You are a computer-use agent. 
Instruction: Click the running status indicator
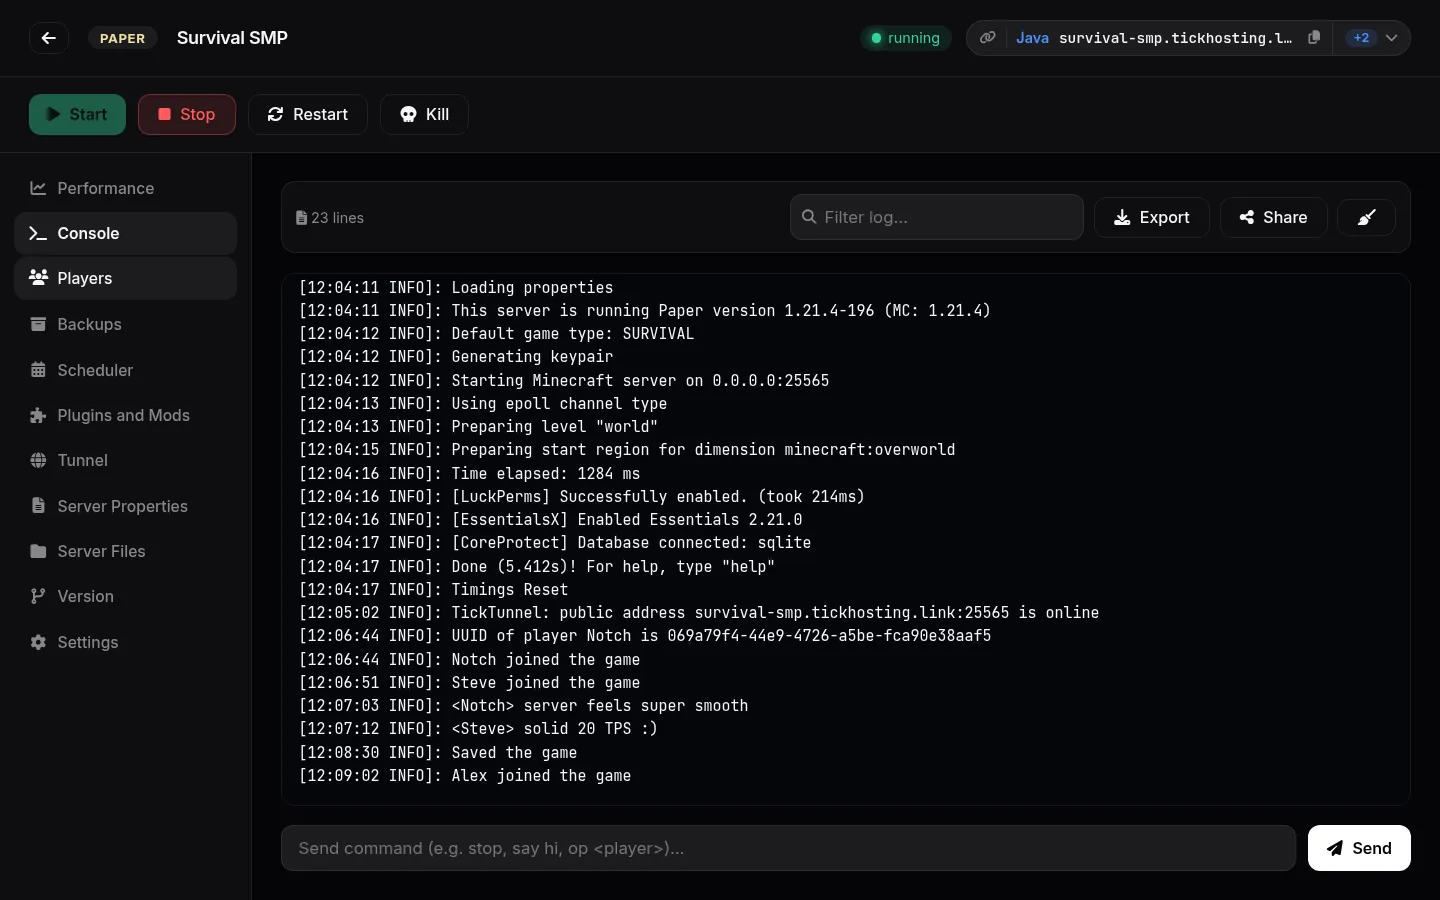coord(905,38)
